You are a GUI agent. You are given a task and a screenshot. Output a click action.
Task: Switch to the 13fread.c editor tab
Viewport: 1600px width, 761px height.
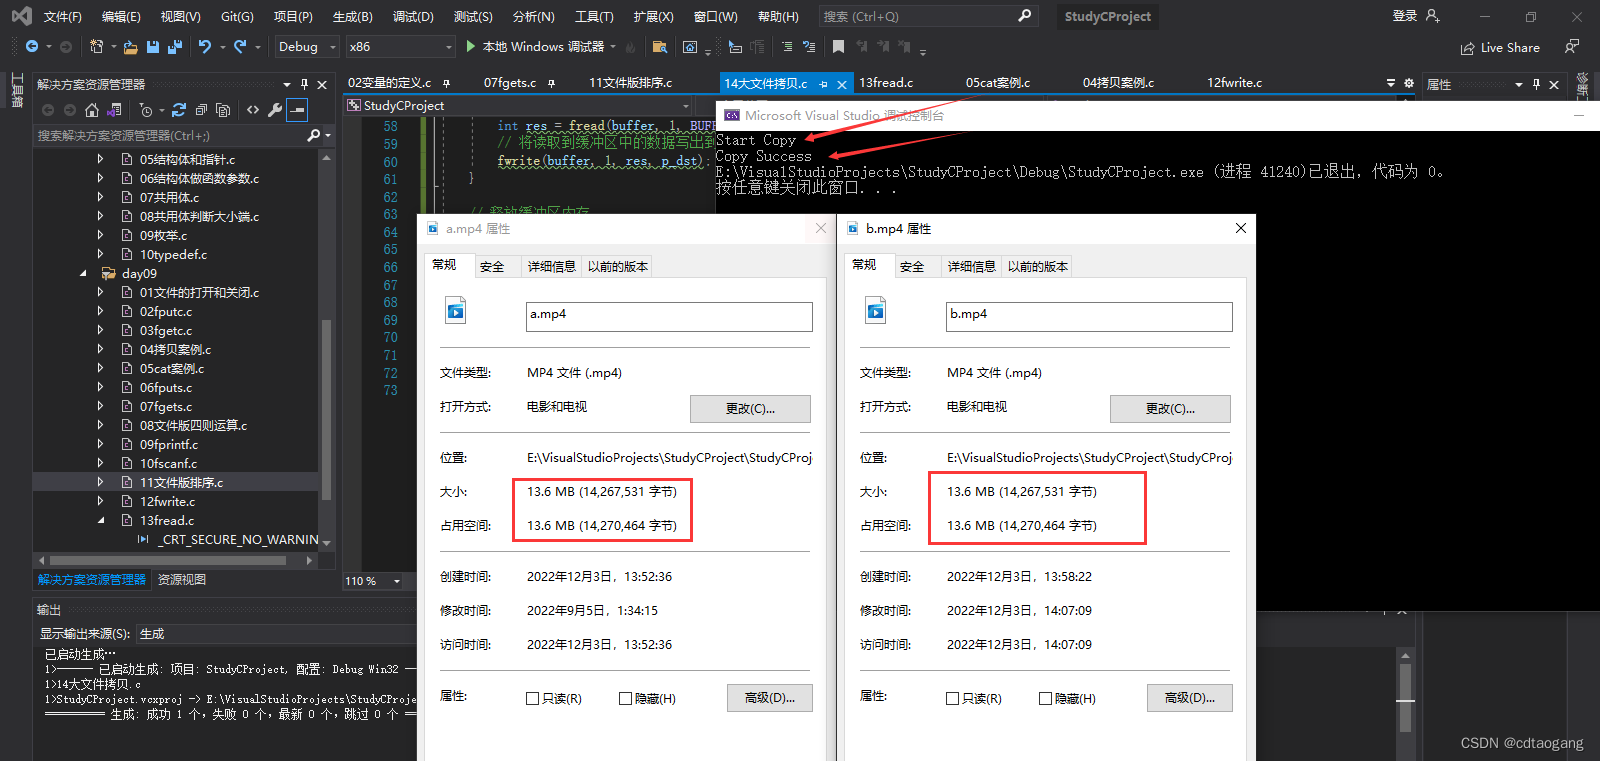(886, 83)
